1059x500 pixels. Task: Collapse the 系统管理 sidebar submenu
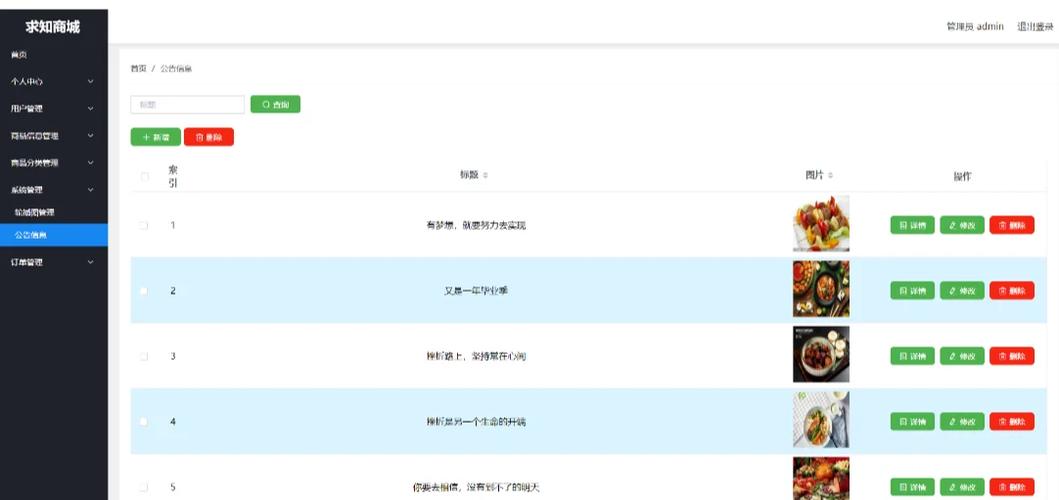(x=53, y=190)
